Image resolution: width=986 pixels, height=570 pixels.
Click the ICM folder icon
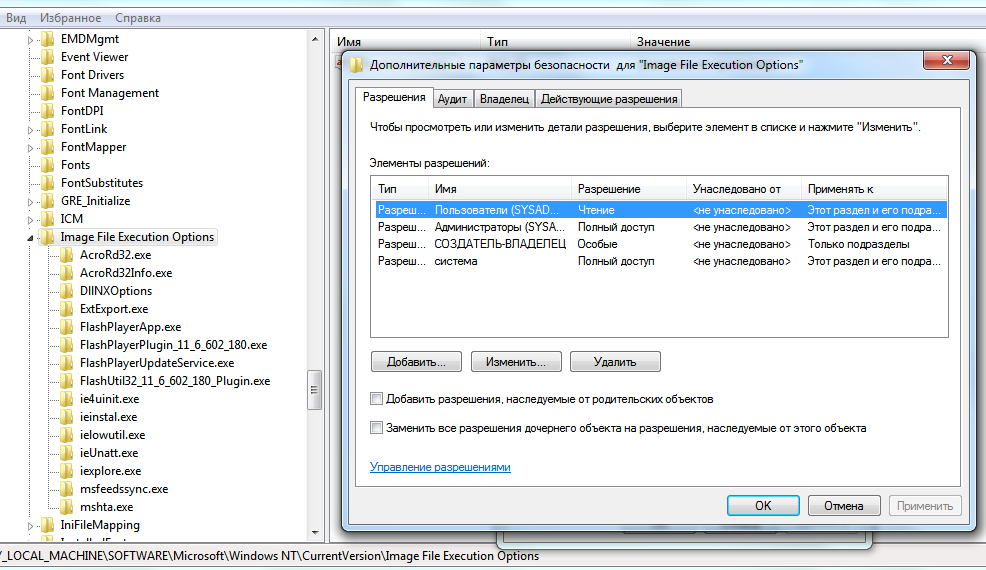[x=48, y=219]
